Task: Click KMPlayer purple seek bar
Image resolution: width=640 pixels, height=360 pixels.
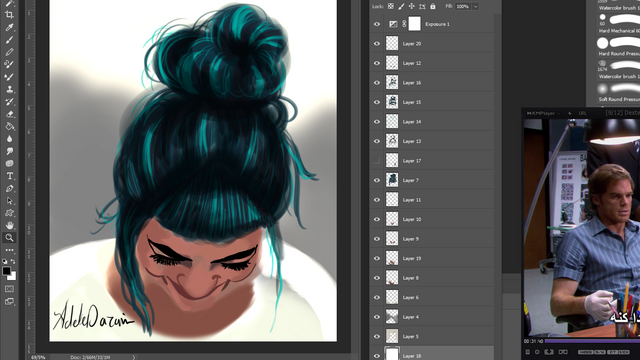Action: (x=592, y=341)
